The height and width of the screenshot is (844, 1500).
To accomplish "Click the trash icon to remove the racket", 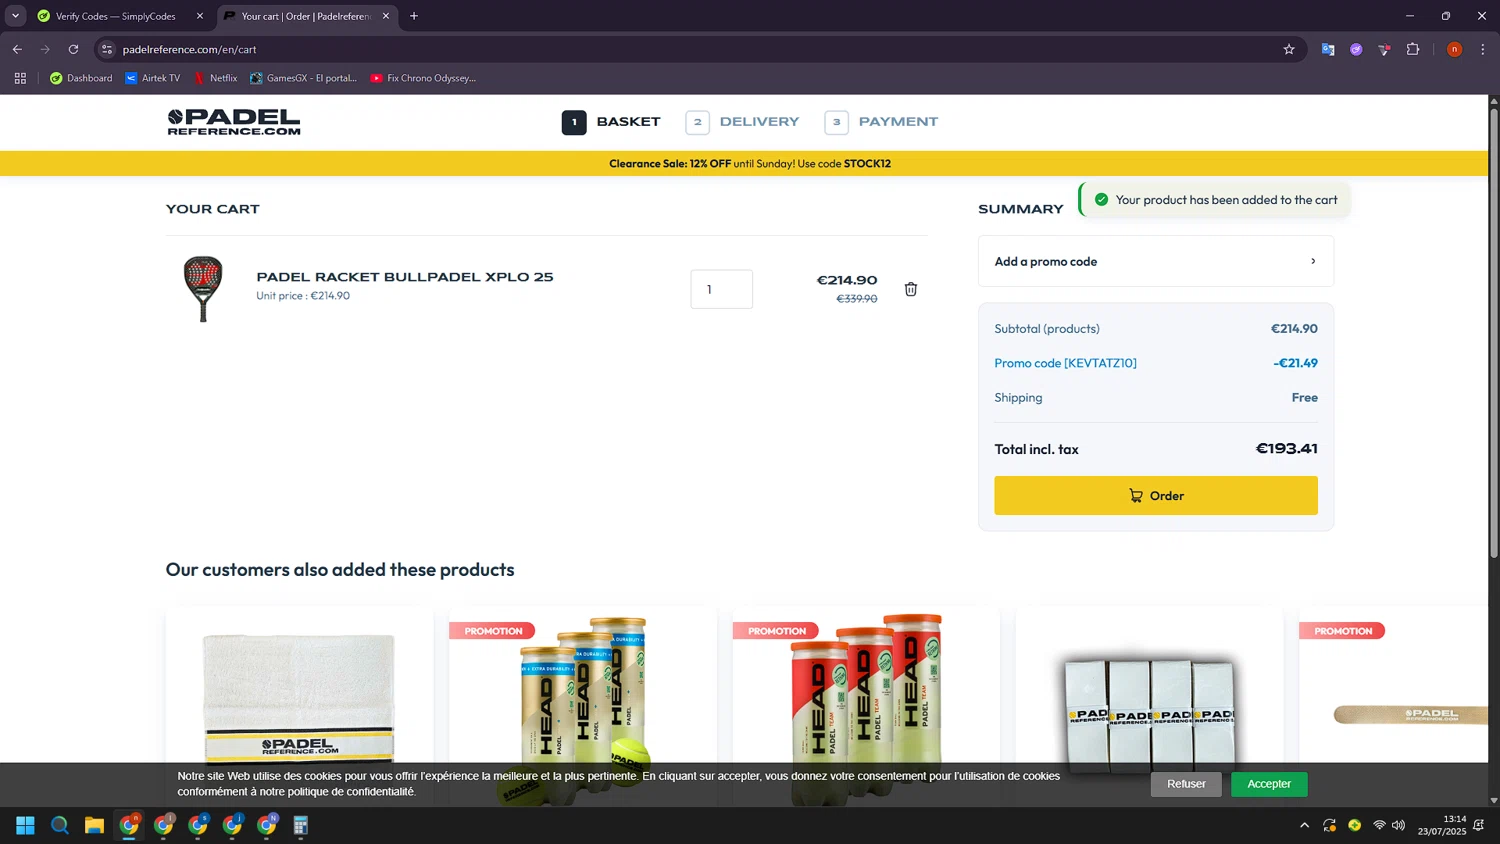I will 910,289.
